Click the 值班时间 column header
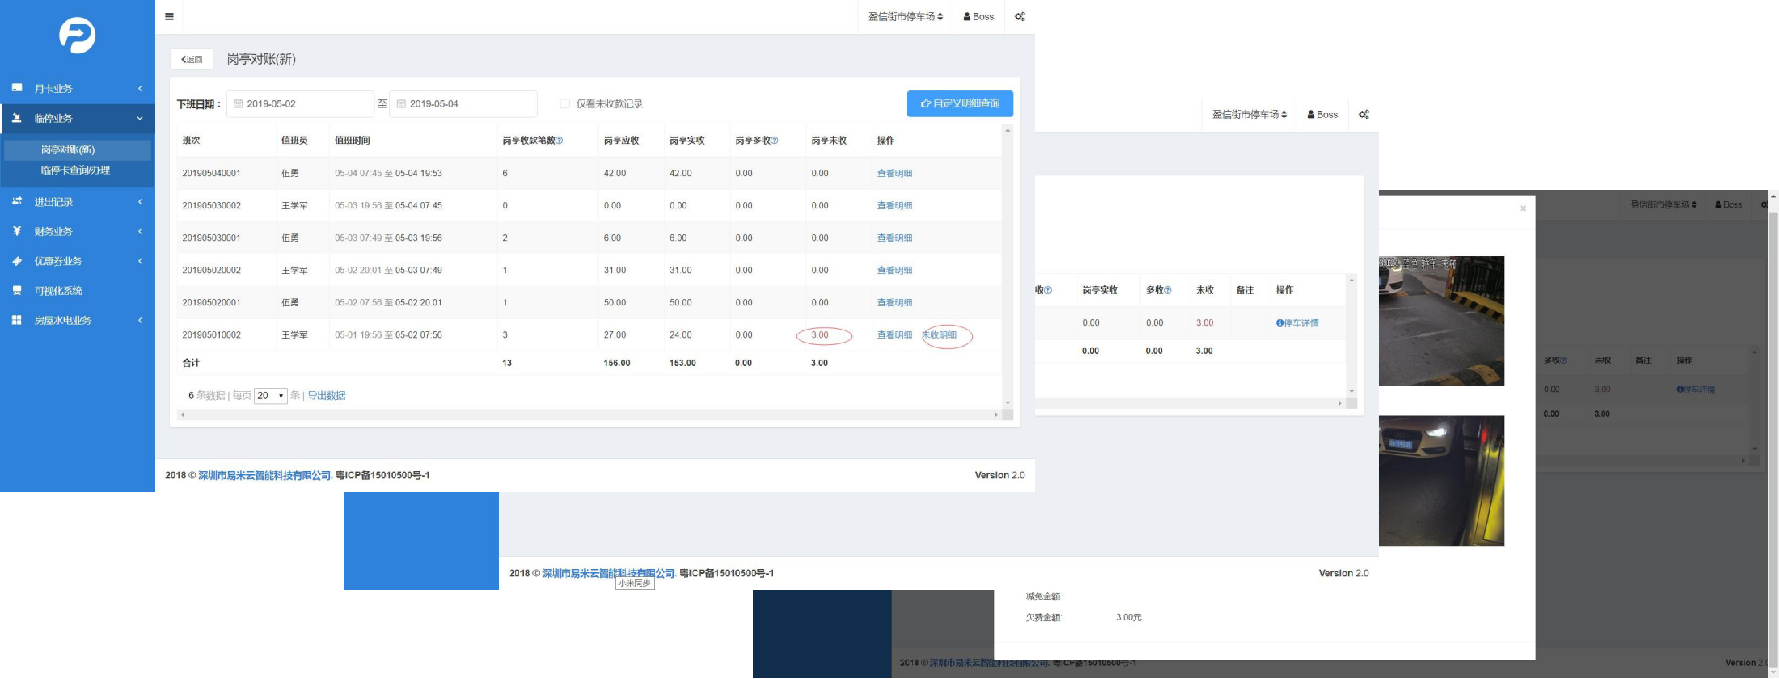This screenshot has width=1779, height=679. [353, 141]
